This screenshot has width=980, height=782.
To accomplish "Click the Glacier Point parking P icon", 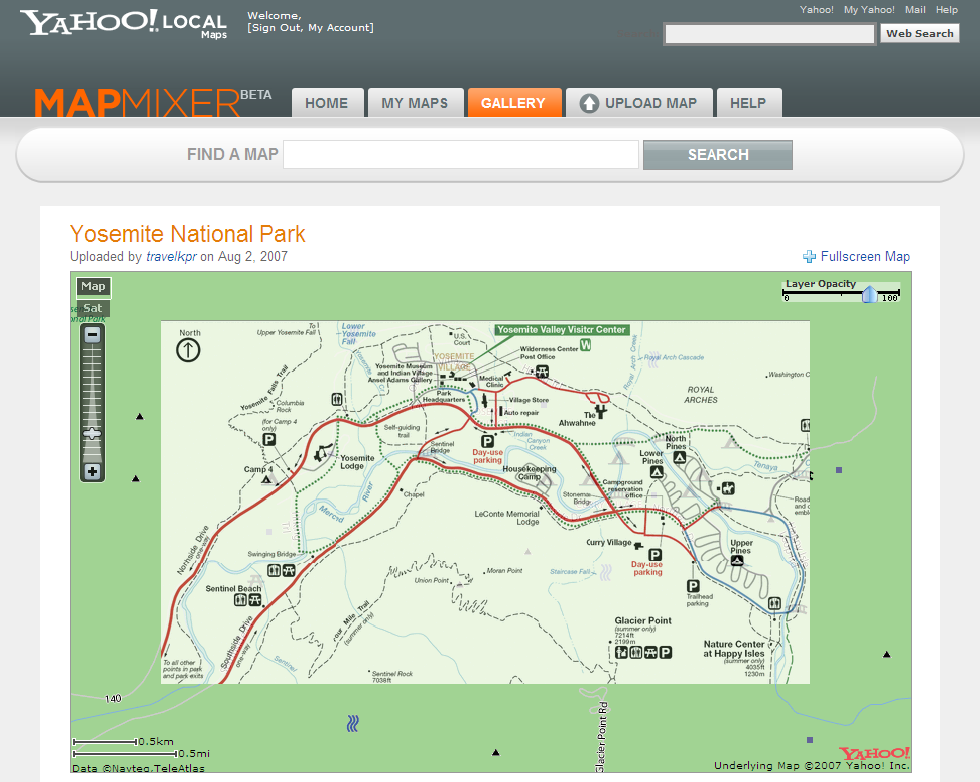I will [x=666, y=653].
